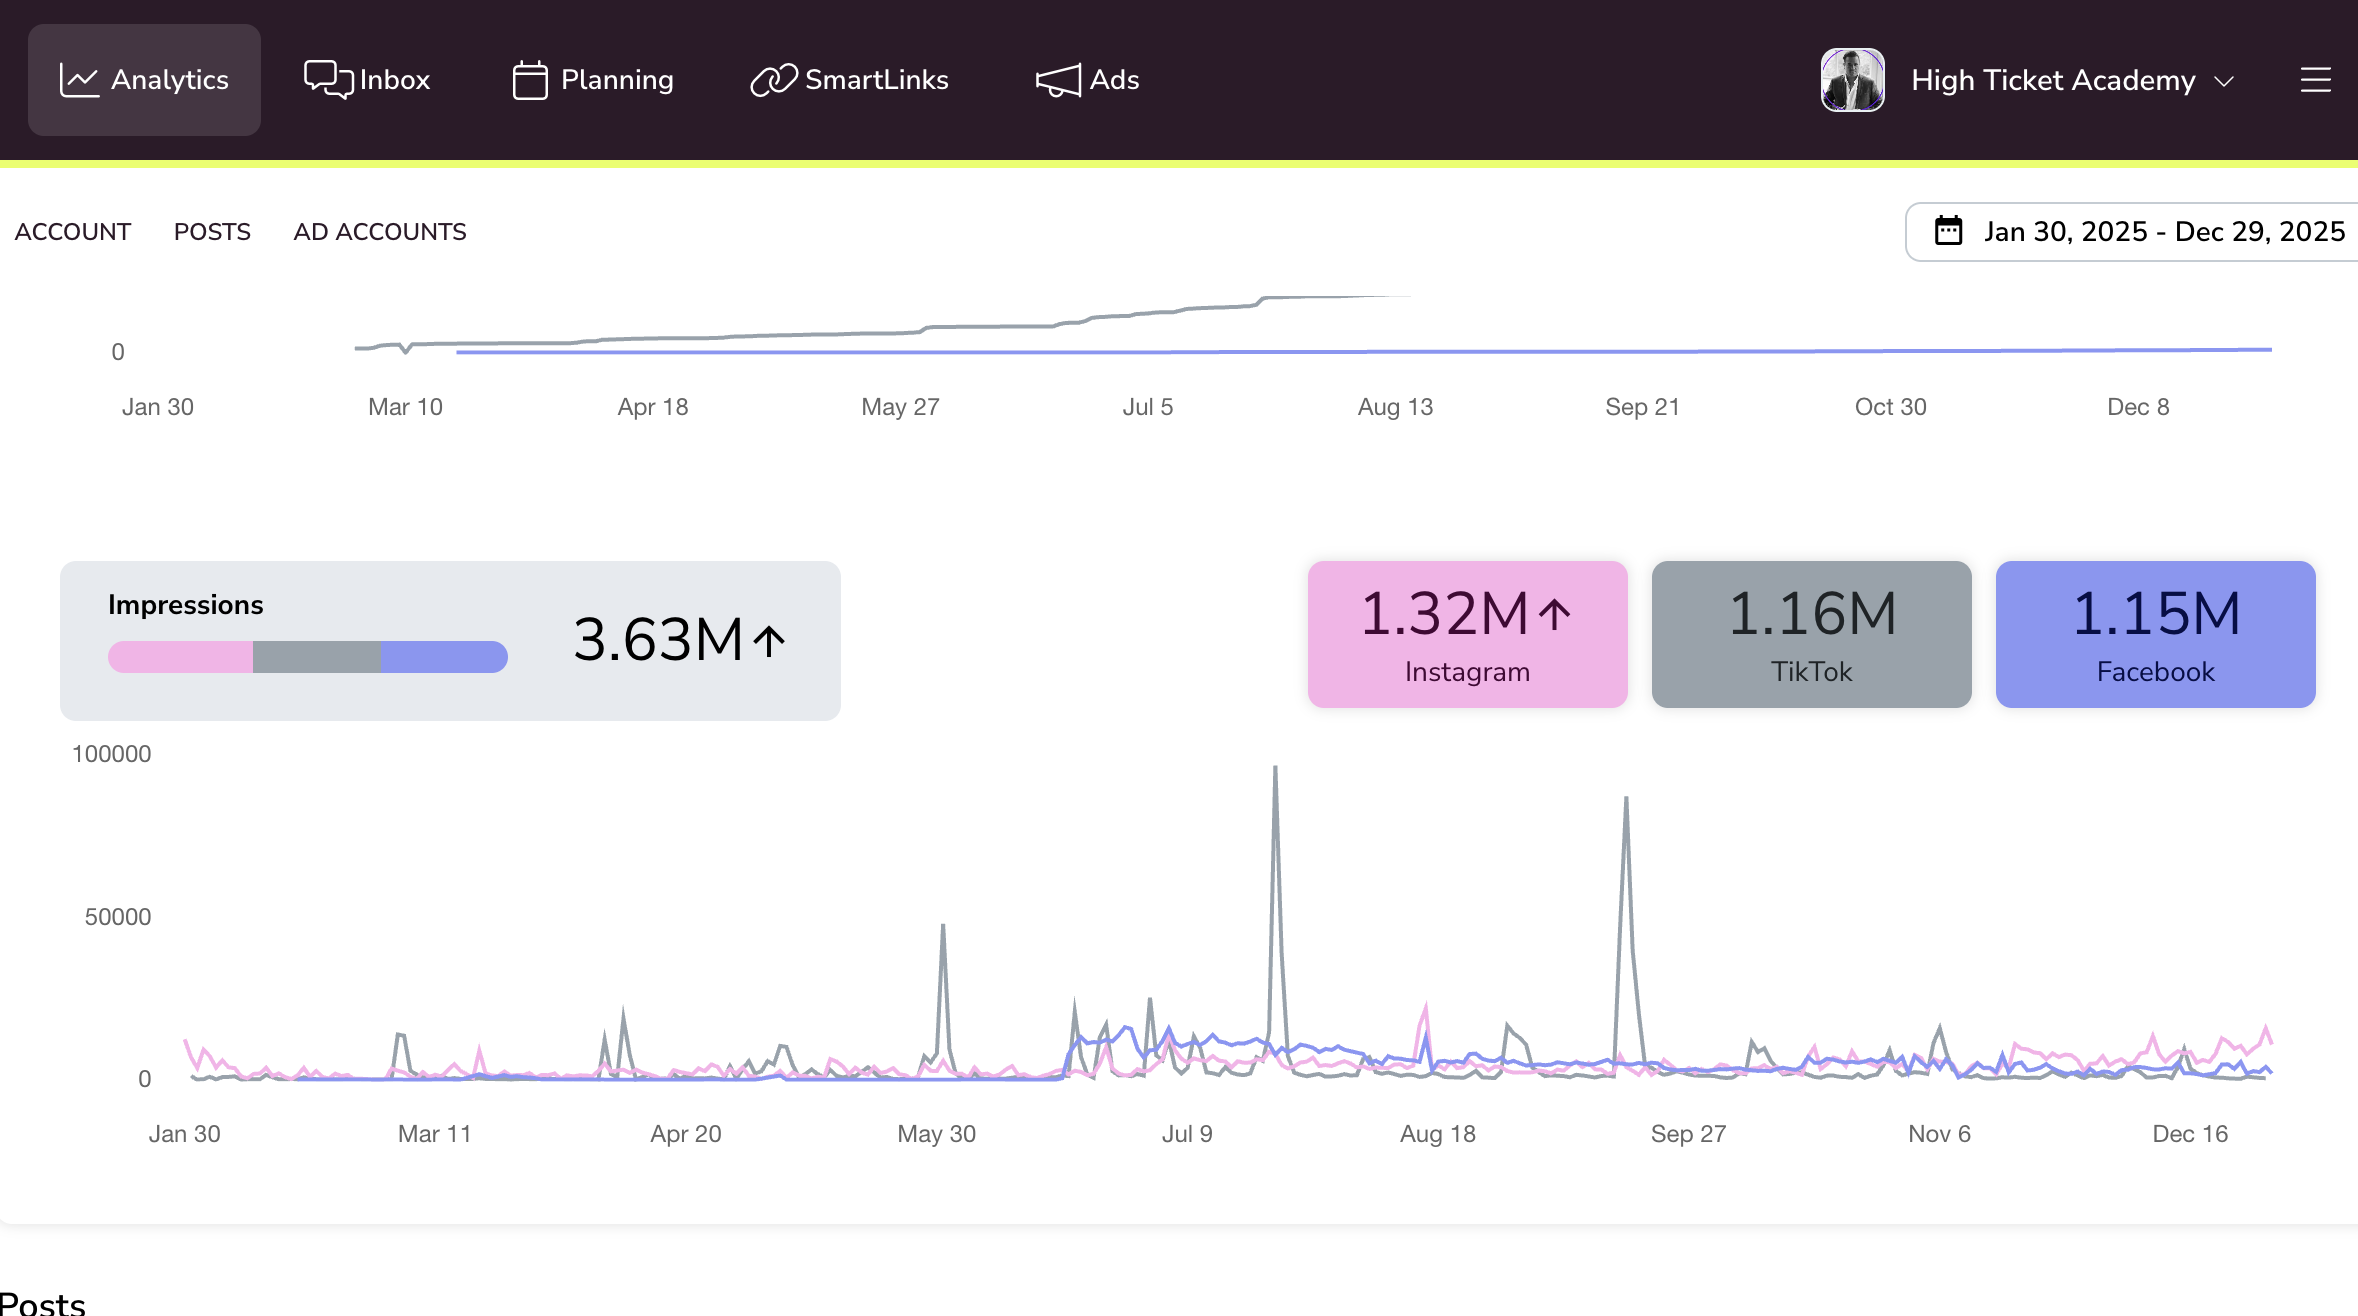Click the Inbox chat bubbles icon
This screenshot has width=2358, height=1316.
[x=328, y=79]
